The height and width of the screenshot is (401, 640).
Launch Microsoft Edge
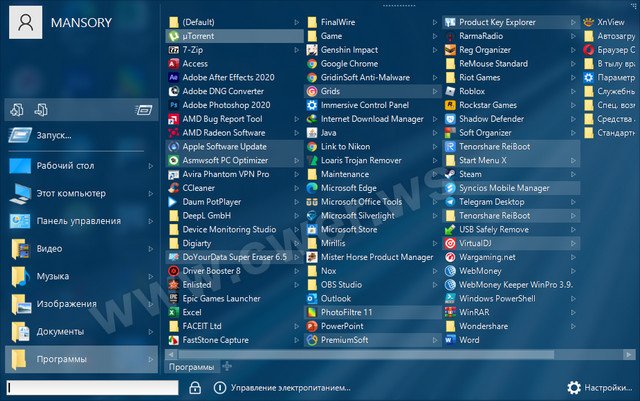coord(348,187)
